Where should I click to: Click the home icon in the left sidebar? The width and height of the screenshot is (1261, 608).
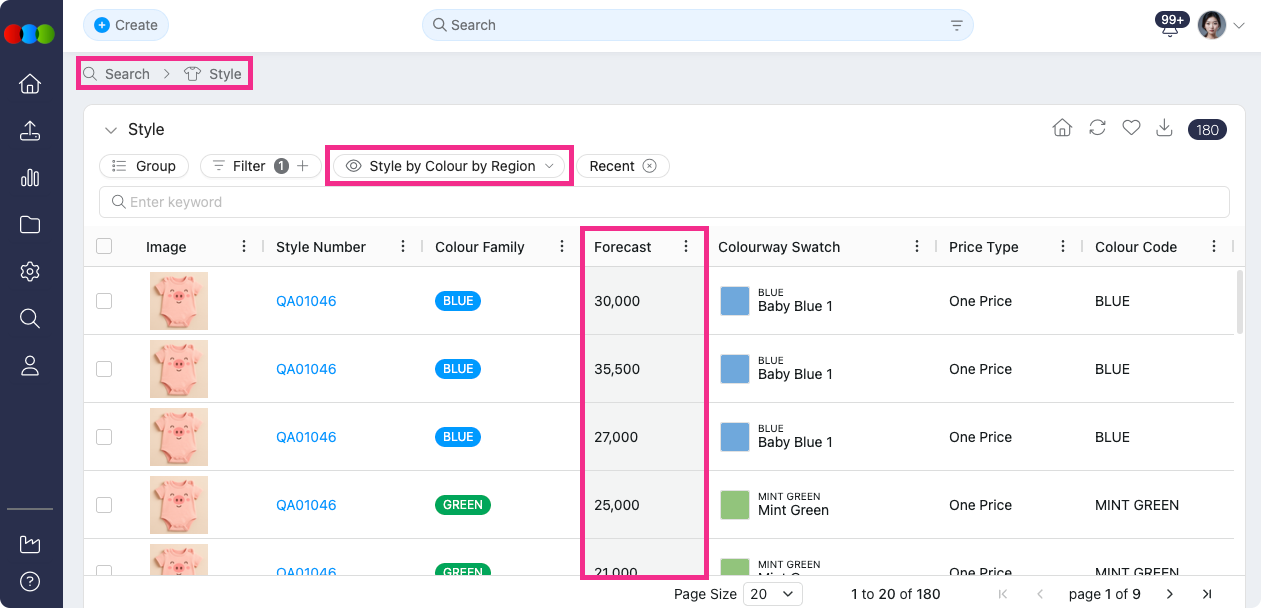click(30, 84)
